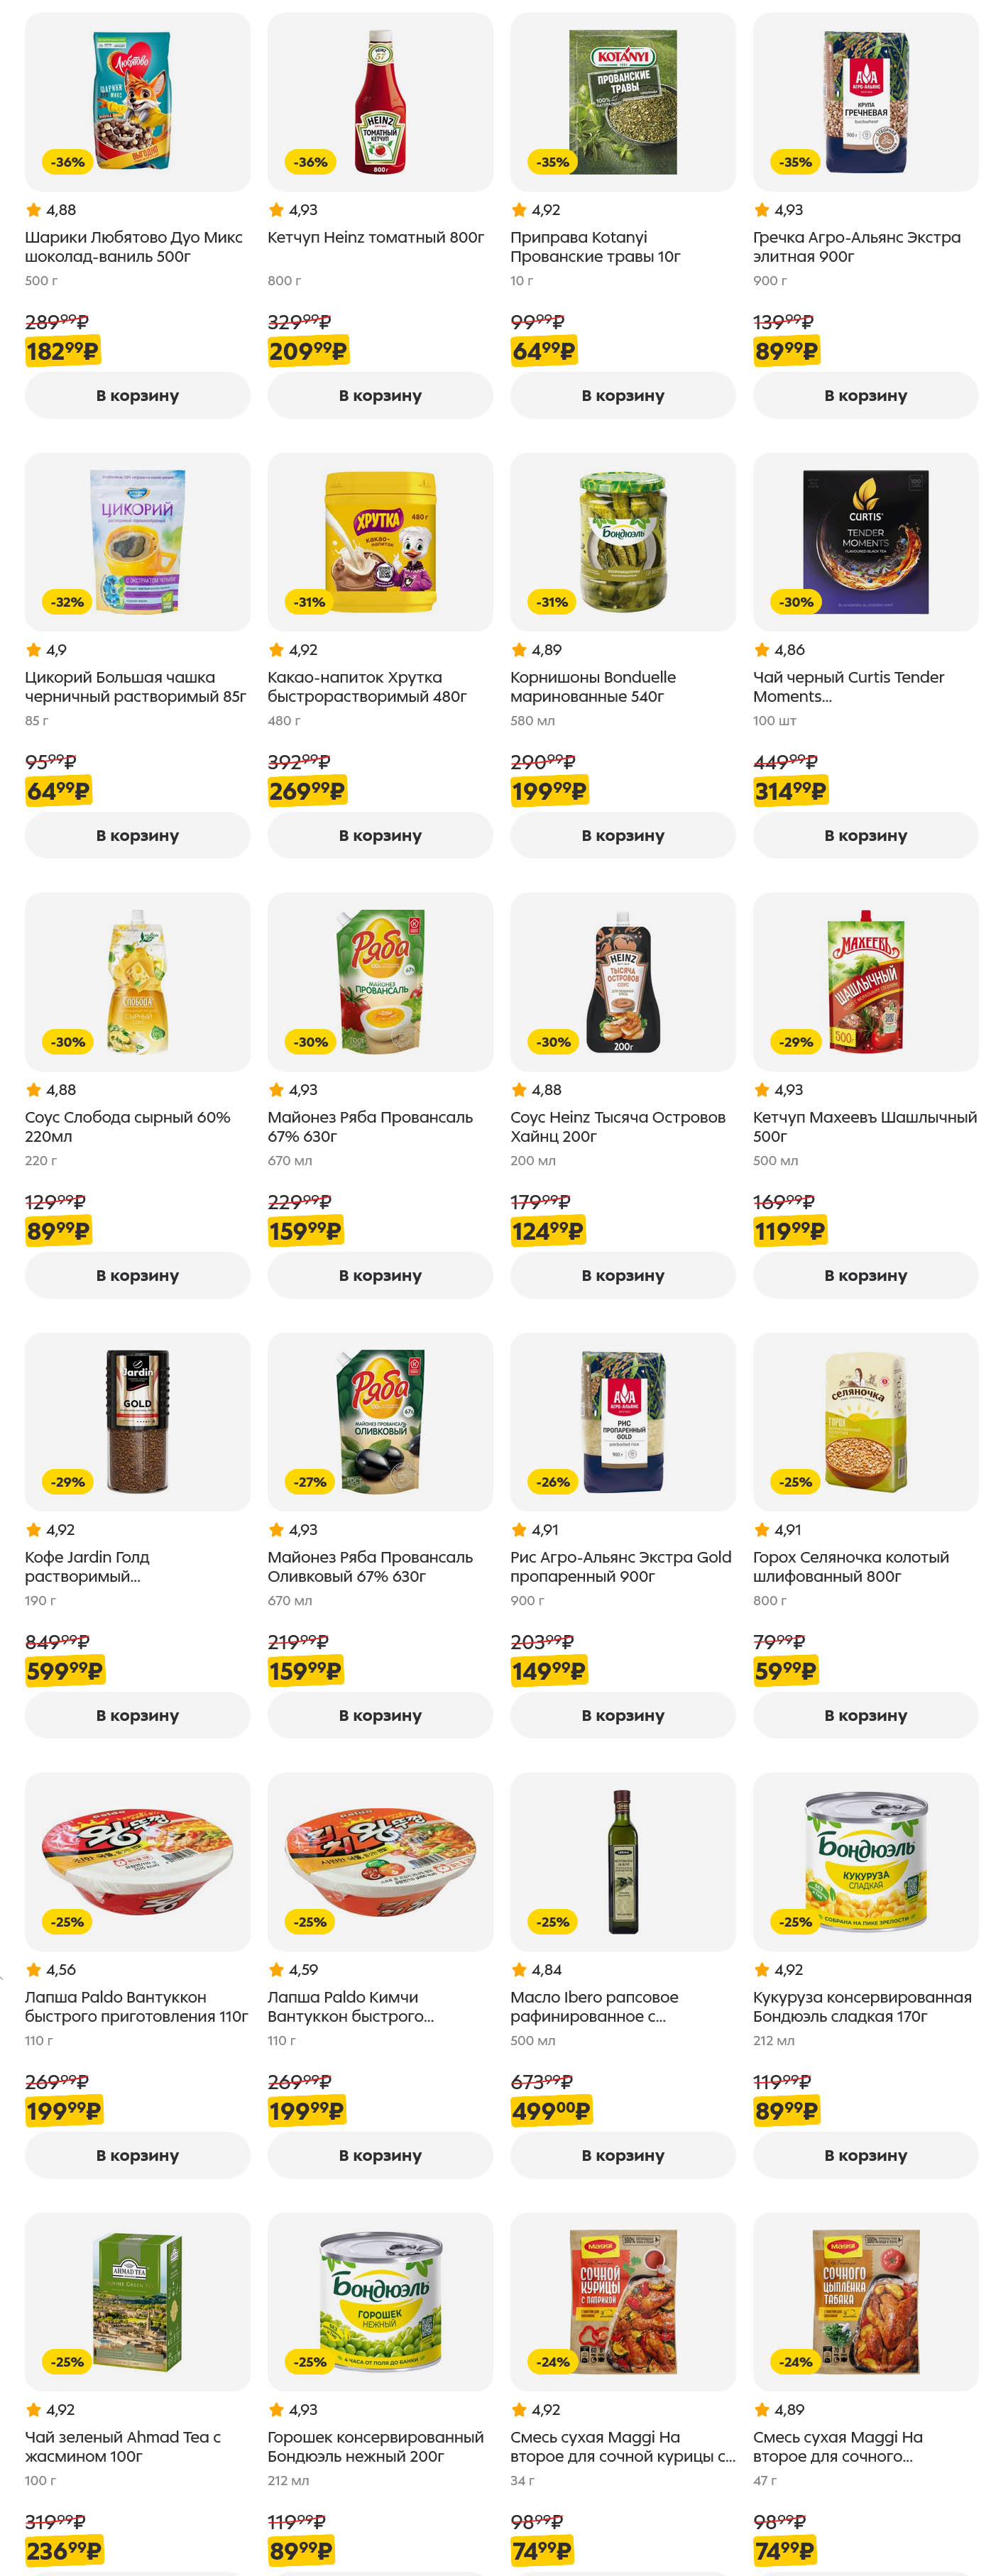Open Майонез Ряба Провансаль Оливковый title
991x2576 pixels.
tap(369, 1567)
